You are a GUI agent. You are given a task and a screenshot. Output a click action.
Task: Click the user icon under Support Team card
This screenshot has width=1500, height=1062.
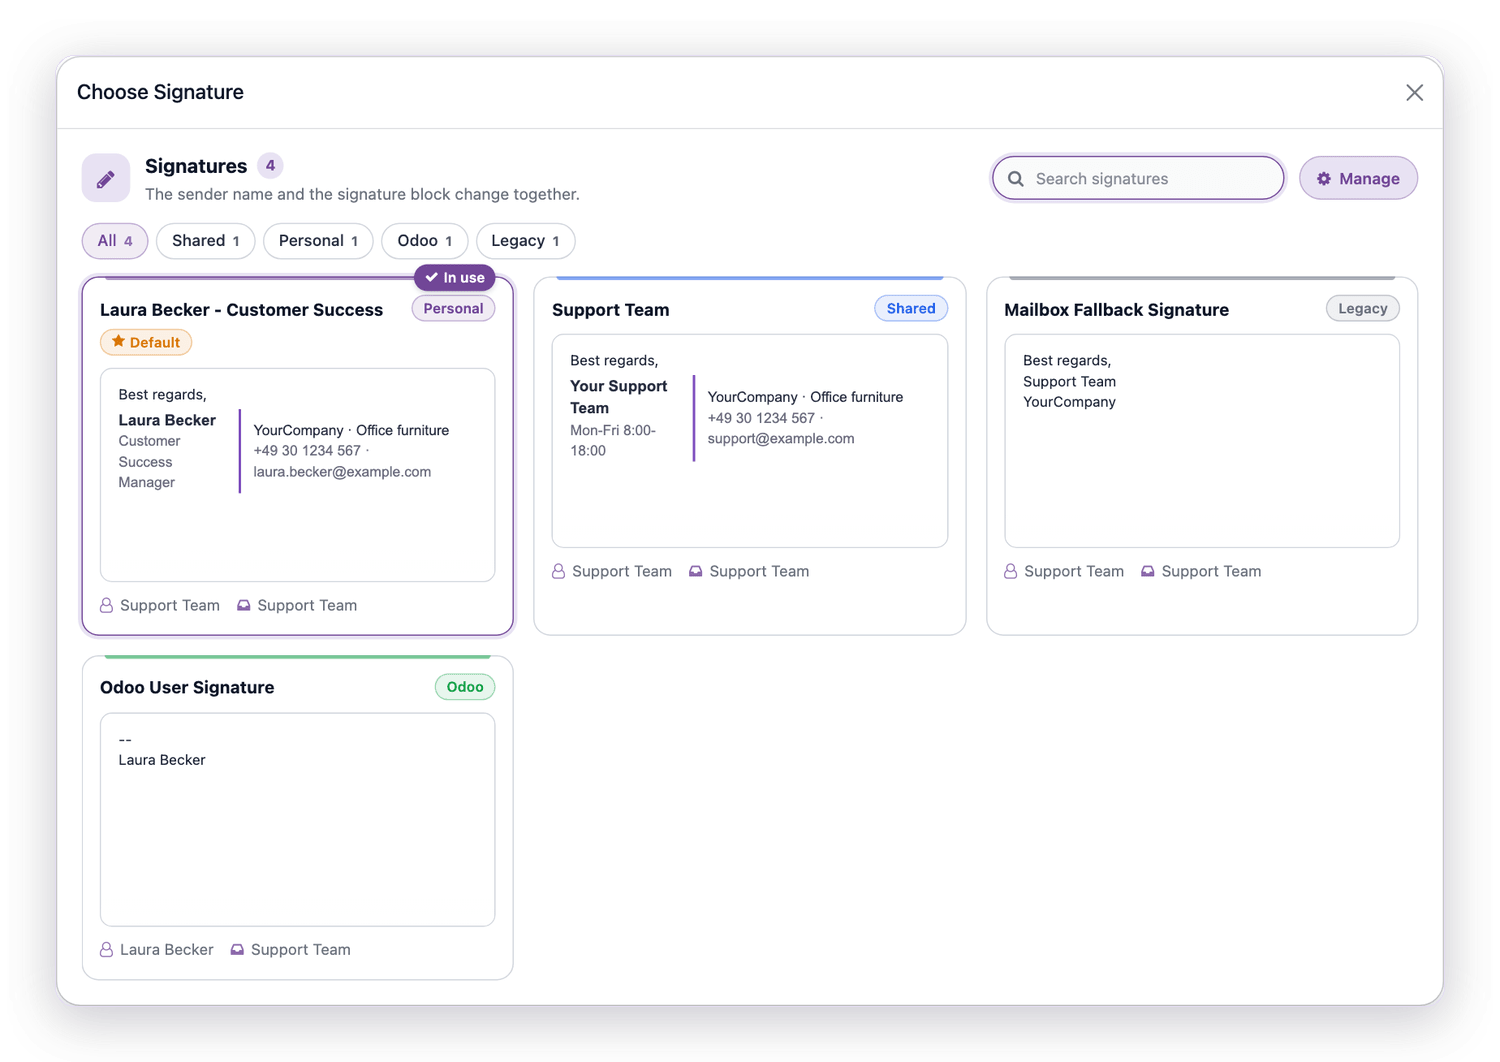(559, 572)
